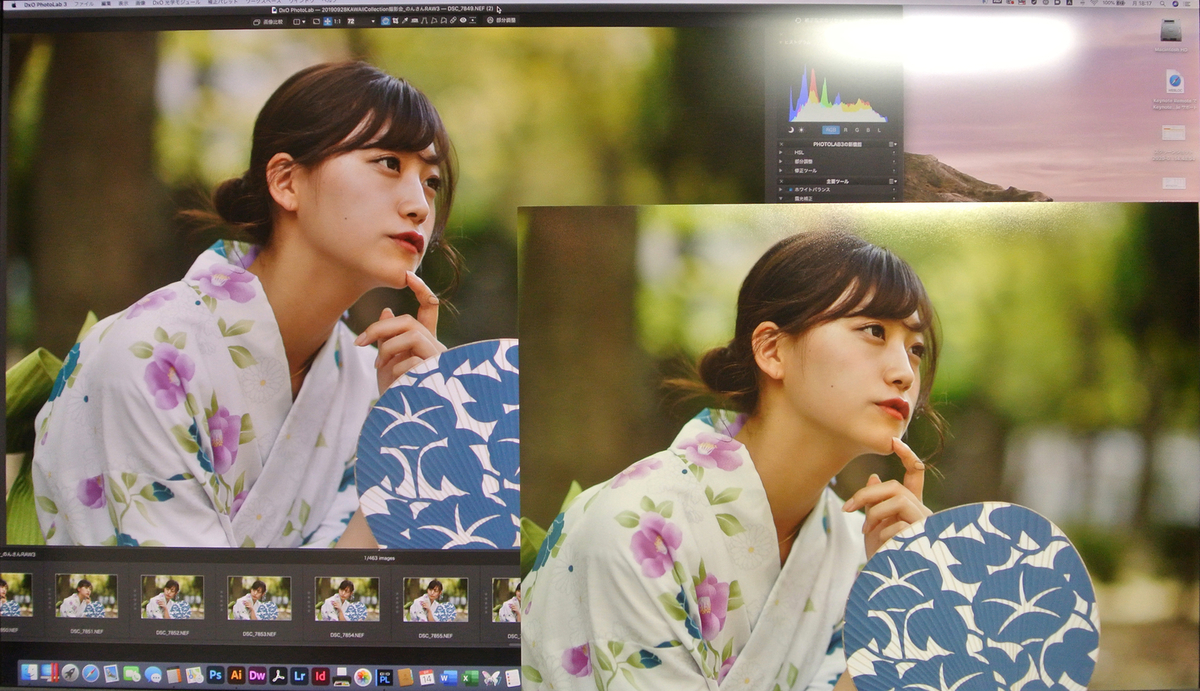
Task: Open the Apple menu
Action: (13, 4)
